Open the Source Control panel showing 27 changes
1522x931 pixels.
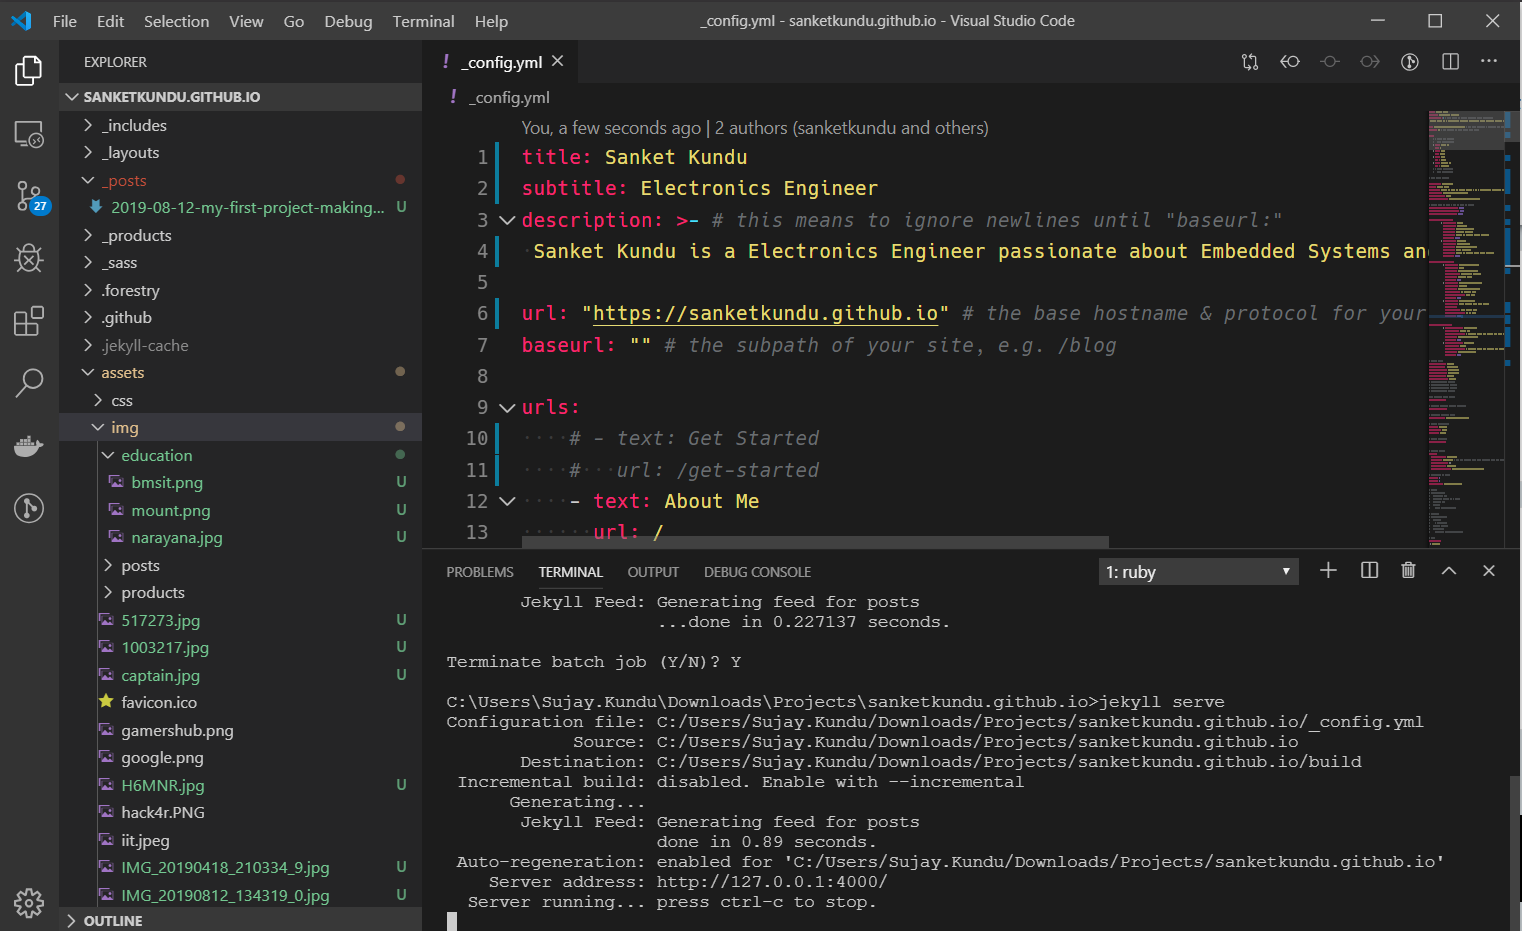(x=29, y=197)
